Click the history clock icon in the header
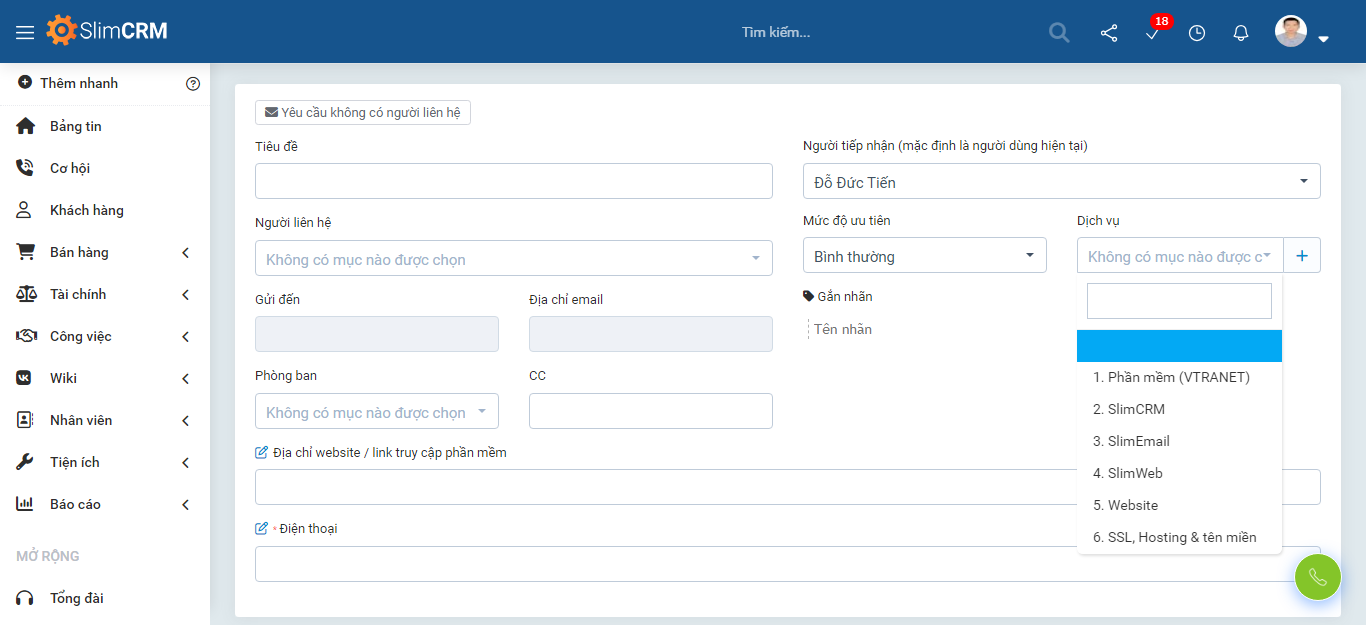 [1196, 33]
